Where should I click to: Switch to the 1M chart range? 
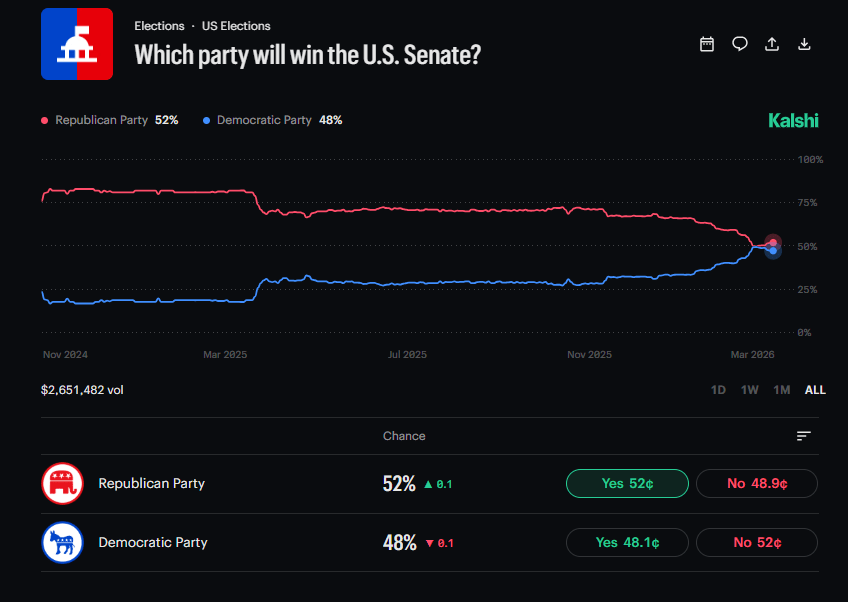pos(782,390)
